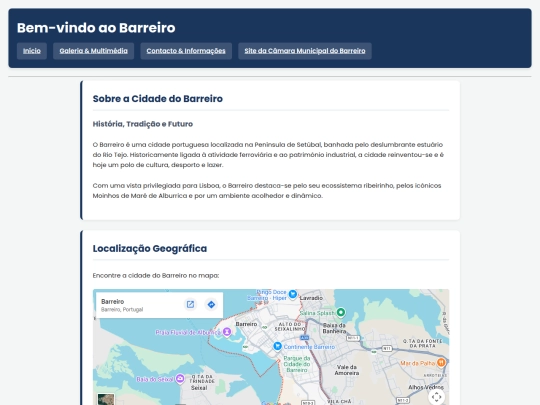
Task: Select Praia Fluvial de Alburrica marker
Action: coord(227,332)
